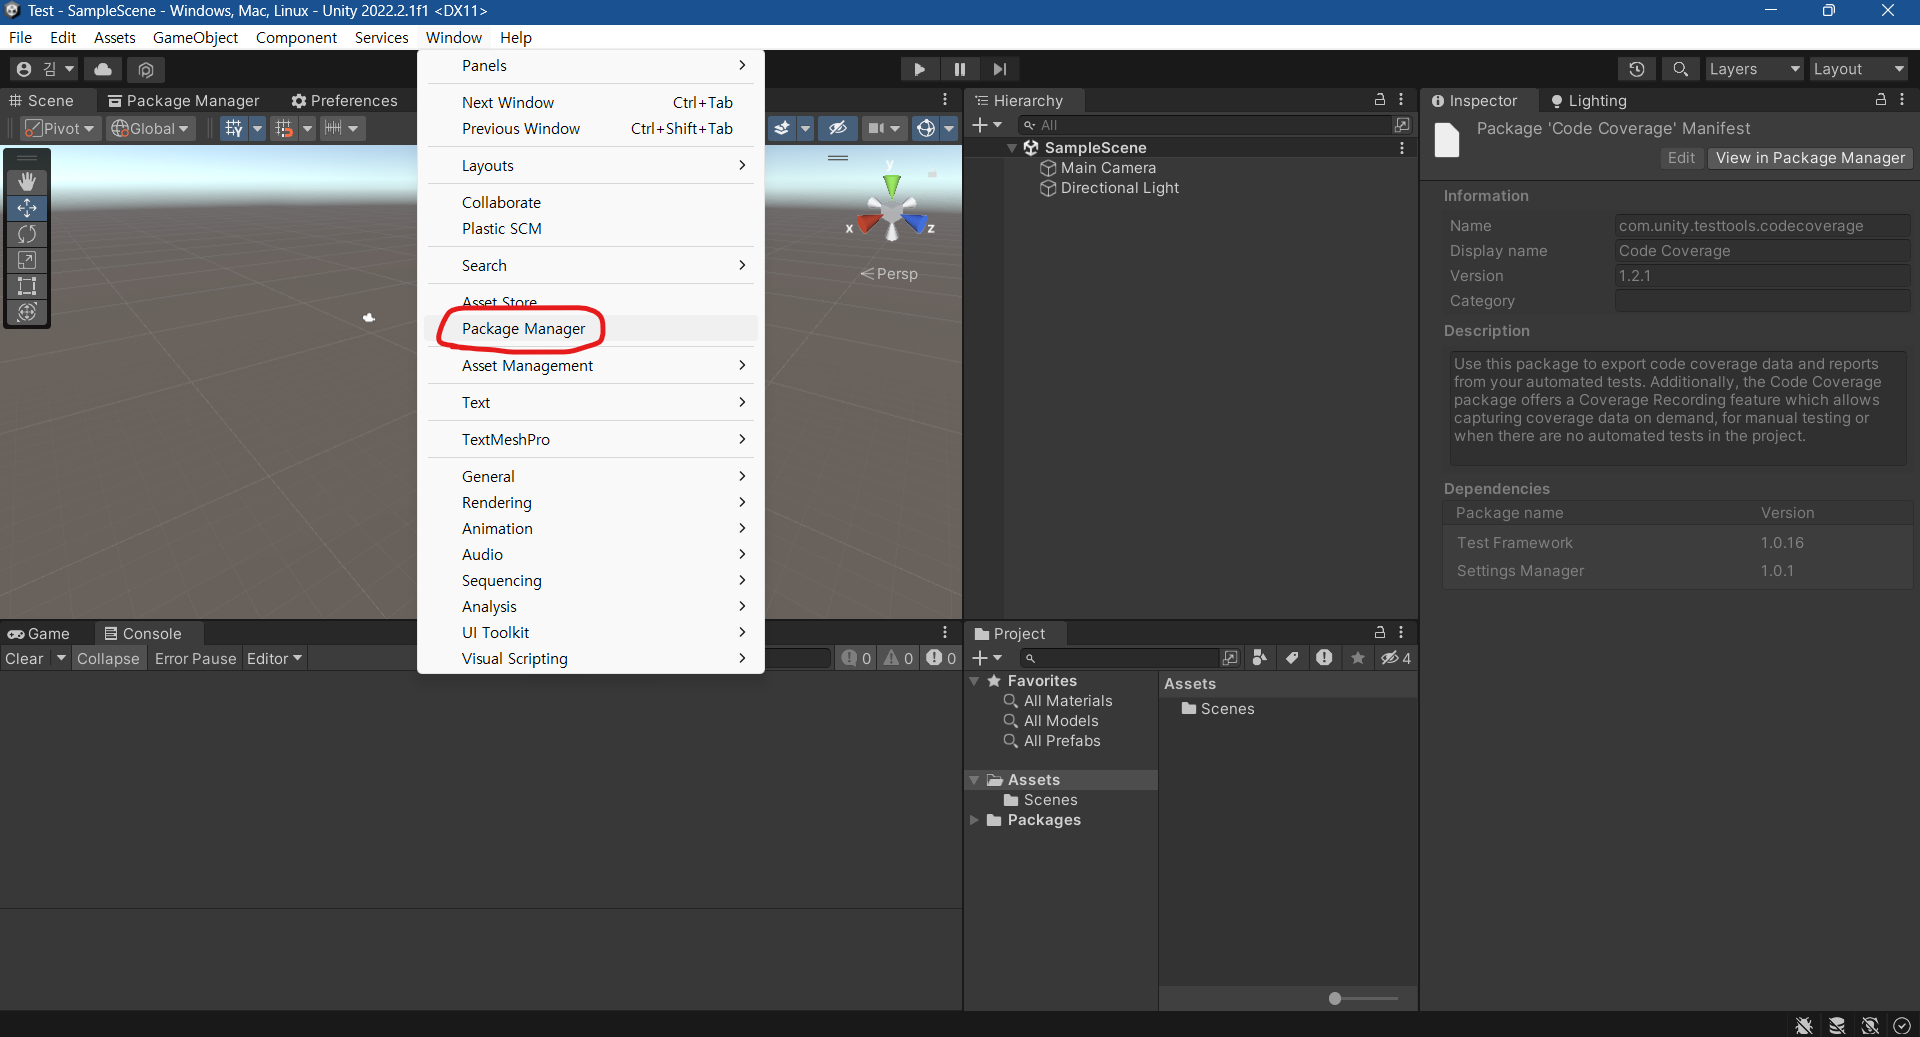Open Console Editor connection dropdown

coord(274,658)
